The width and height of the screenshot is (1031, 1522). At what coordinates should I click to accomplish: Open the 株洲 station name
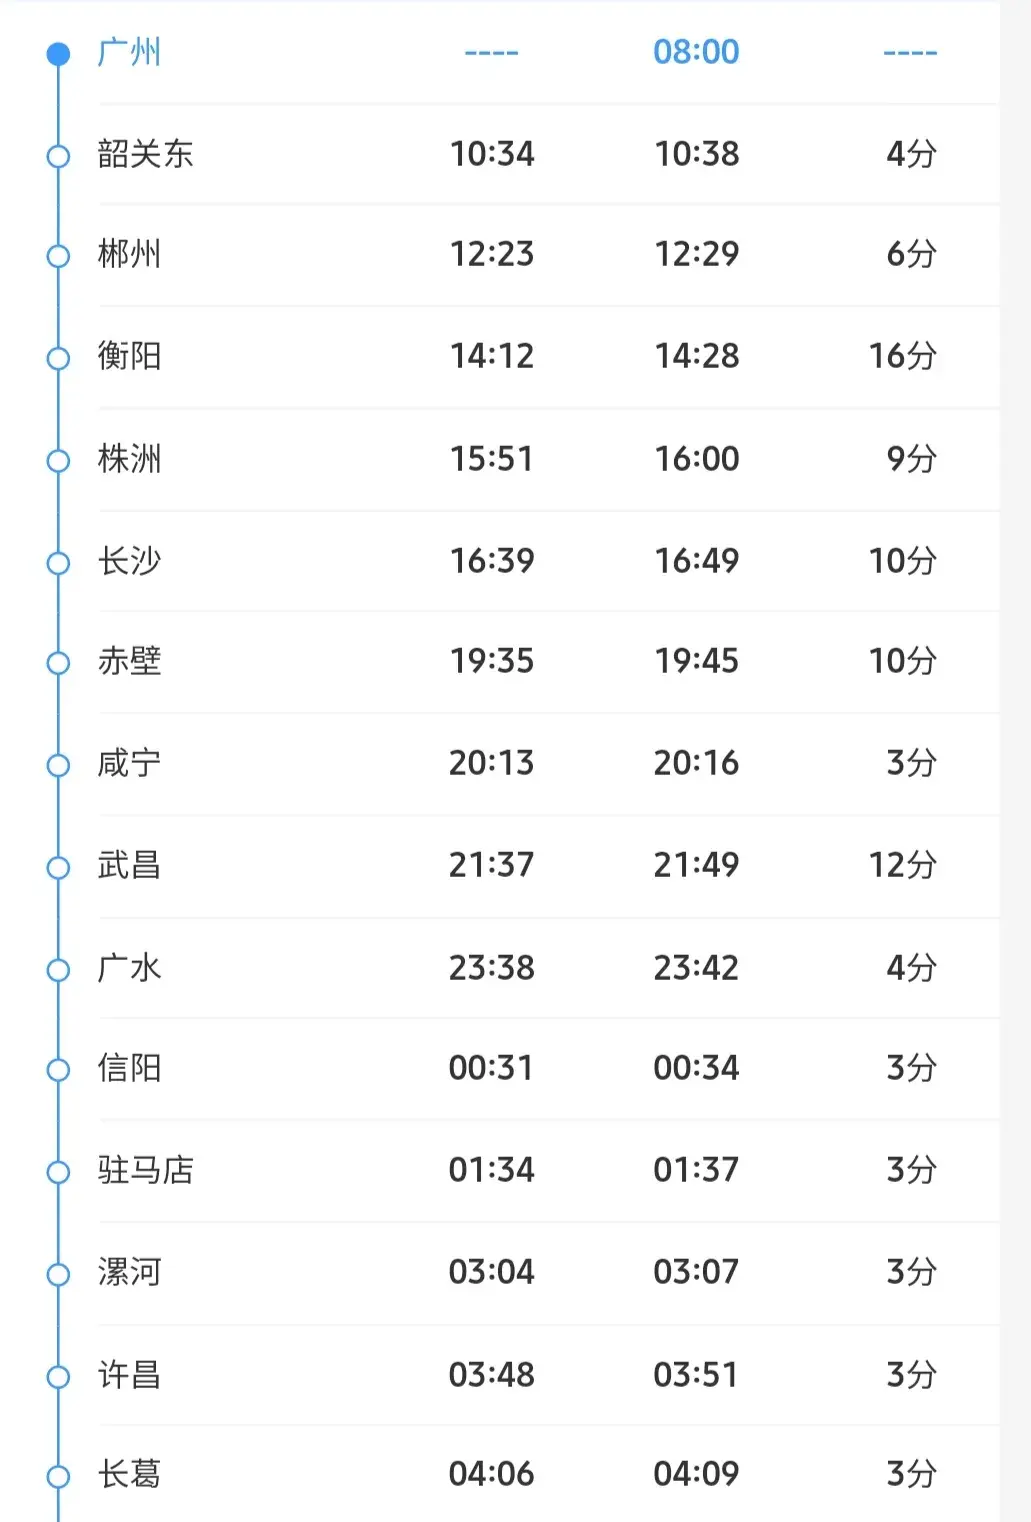tap(129, 459)
